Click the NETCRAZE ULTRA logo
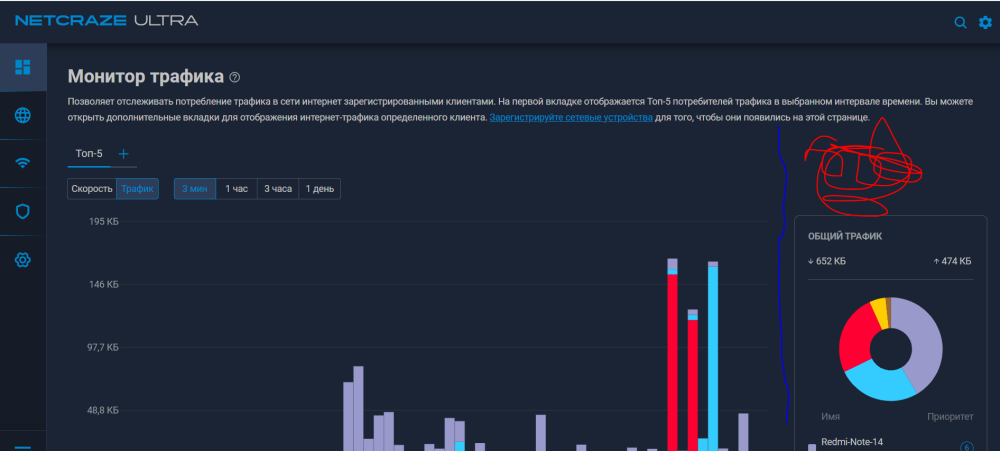This screenshot has height=451, width=1000. pyautogui.click(x=107, y=20)
